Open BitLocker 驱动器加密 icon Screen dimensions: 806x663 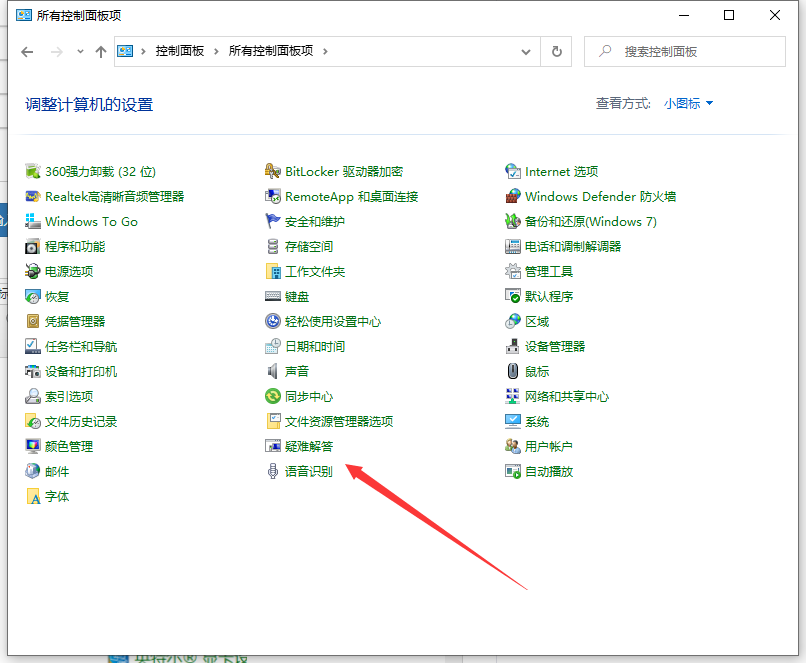pos(273,171)
